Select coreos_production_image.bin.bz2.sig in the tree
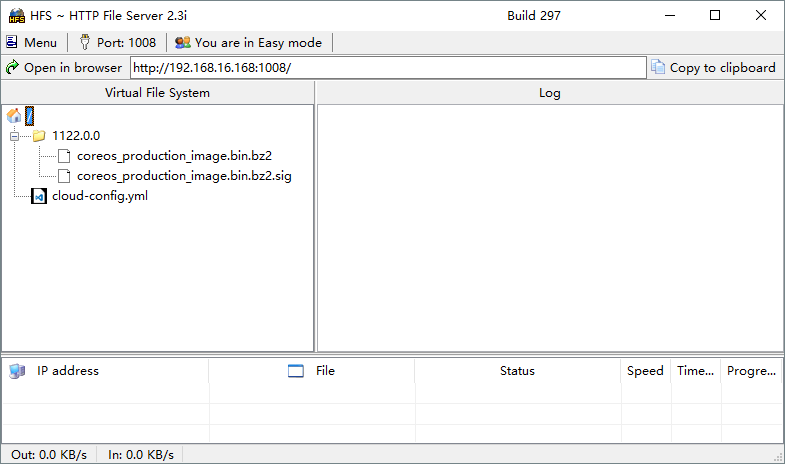Viewport: 785px width, 464px height. 184,176
